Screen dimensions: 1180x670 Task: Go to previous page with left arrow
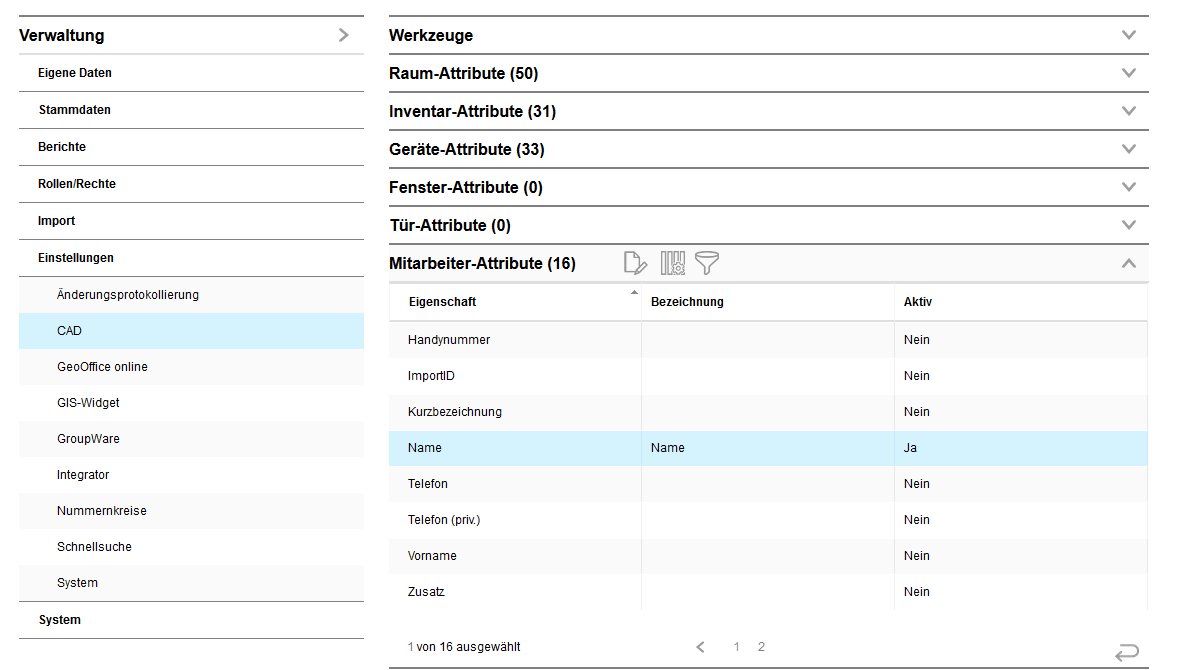click(701, 647)
